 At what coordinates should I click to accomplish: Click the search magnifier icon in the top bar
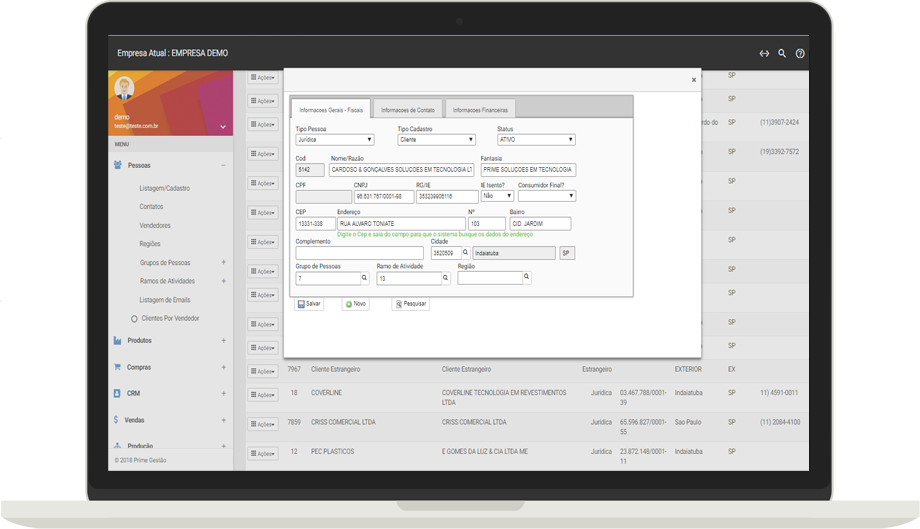pyautogui.click(x=782, y=54)
